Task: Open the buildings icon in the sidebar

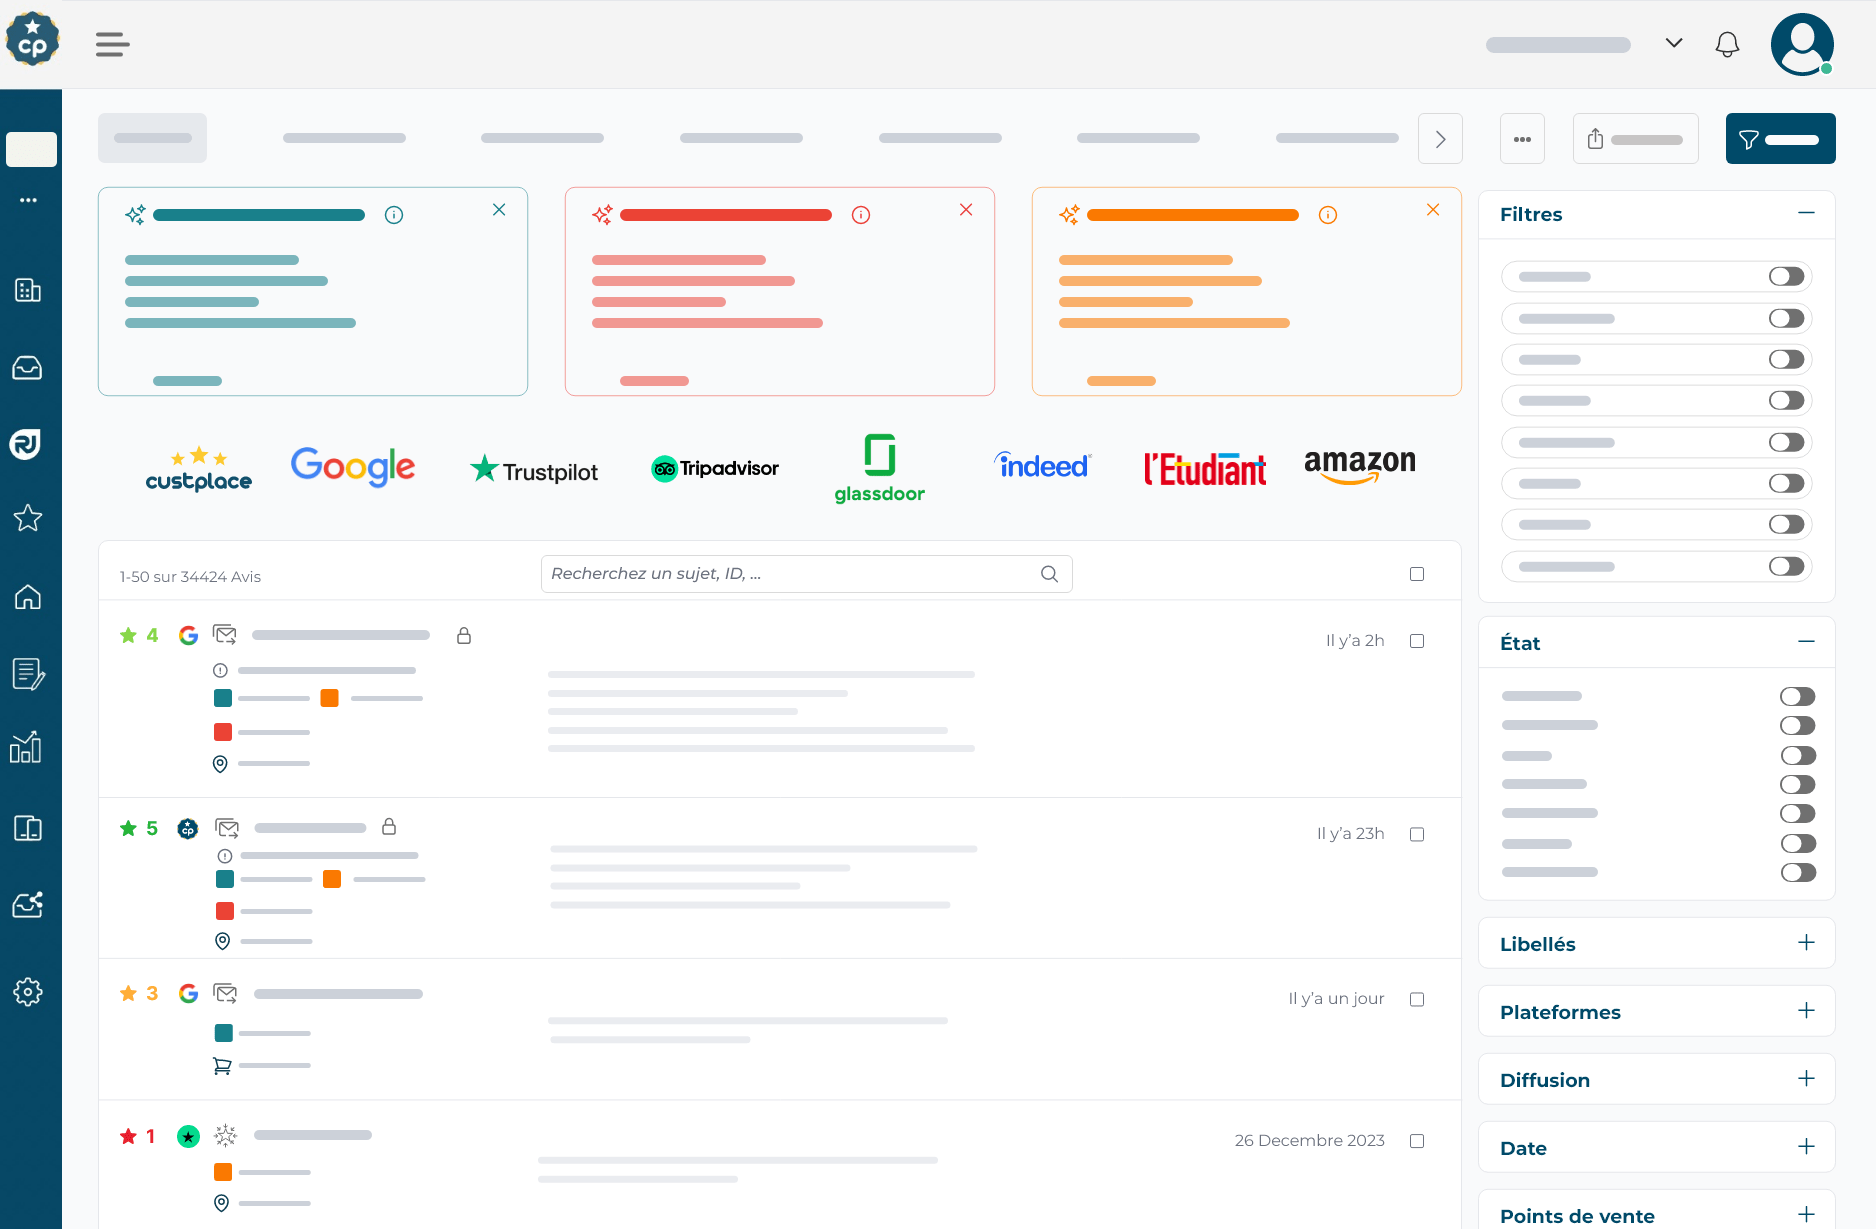Action: (28, 290)
